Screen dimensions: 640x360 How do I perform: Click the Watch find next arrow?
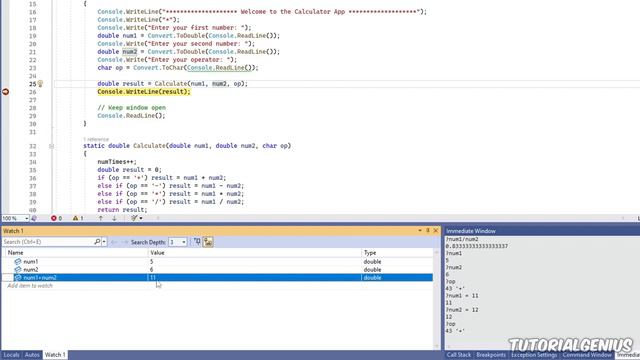pyautogui.click(x=125, y=242)
